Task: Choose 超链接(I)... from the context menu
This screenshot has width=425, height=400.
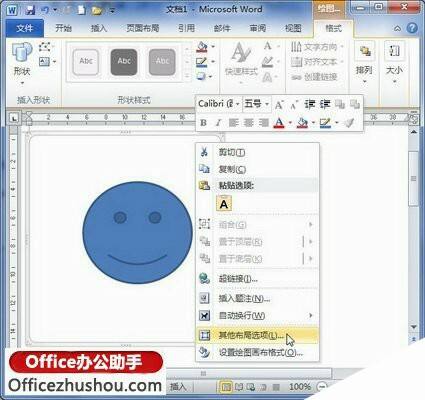Action: click(x=257, y=279)
